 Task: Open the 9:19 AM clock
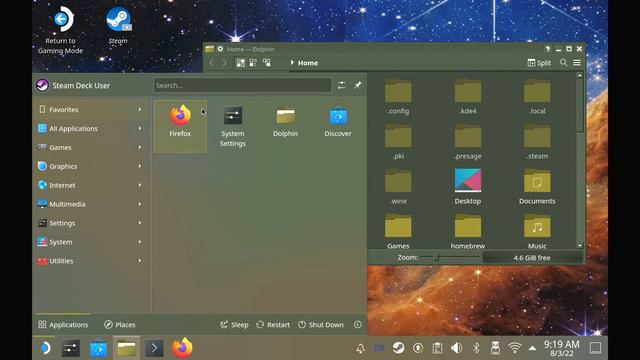click(561, 348)
